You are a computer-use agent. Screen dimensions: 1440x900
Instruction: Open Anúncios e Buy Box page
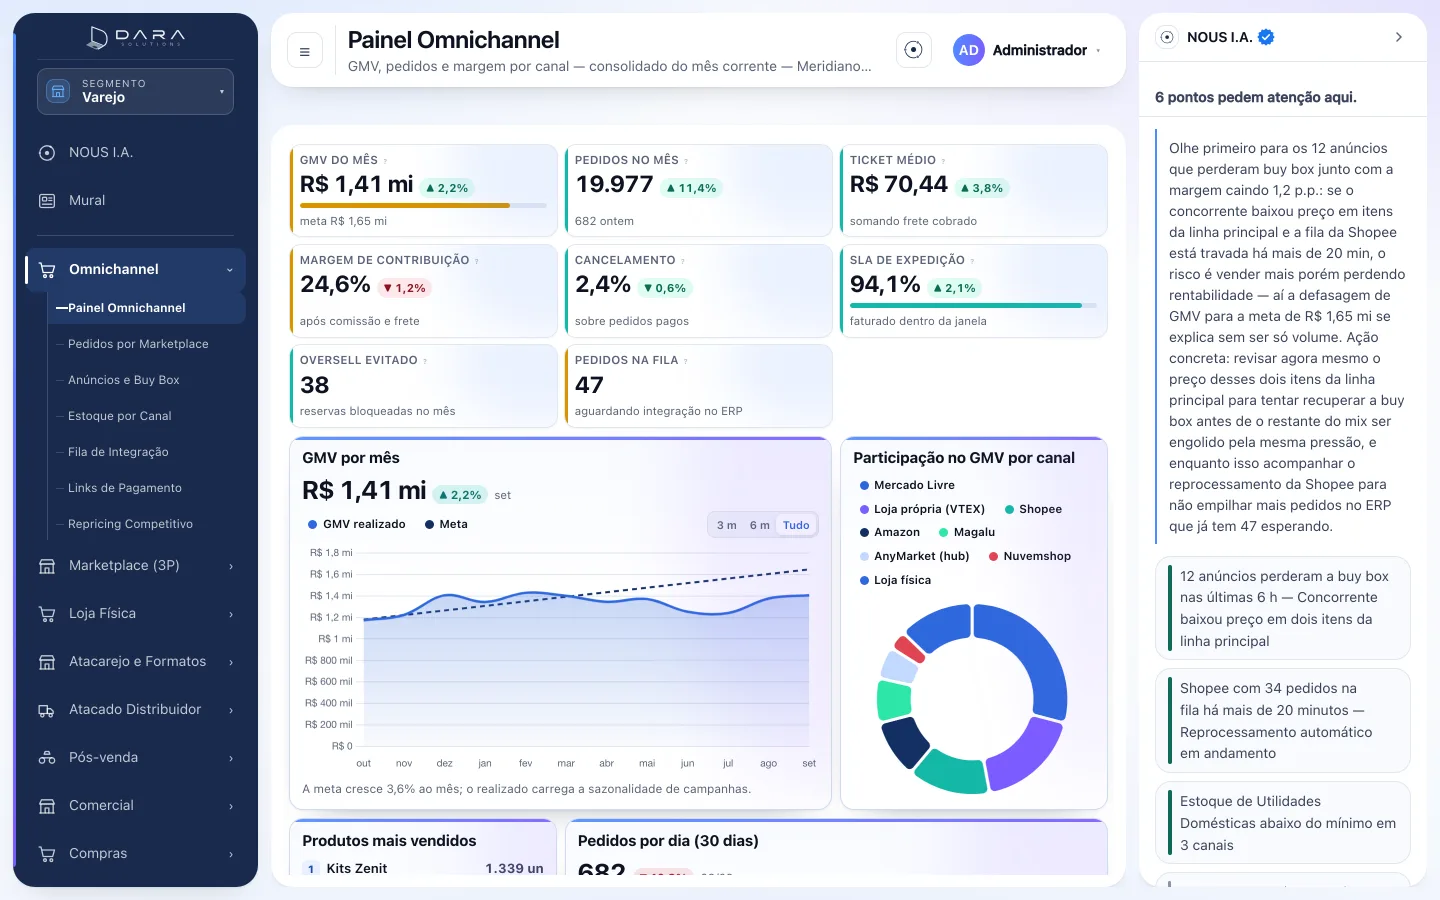(124, 380)
